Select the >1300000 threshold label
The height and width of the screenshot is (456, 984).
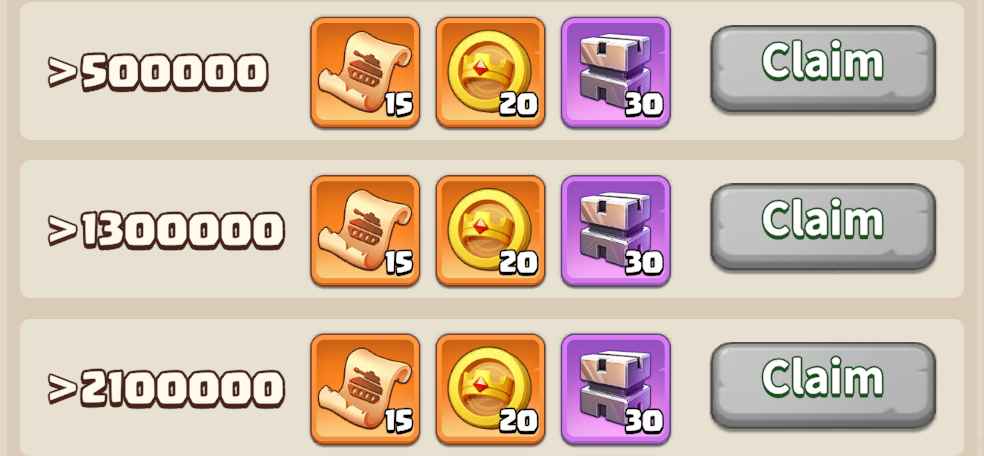pyautogui.click(x=166, y=230)
